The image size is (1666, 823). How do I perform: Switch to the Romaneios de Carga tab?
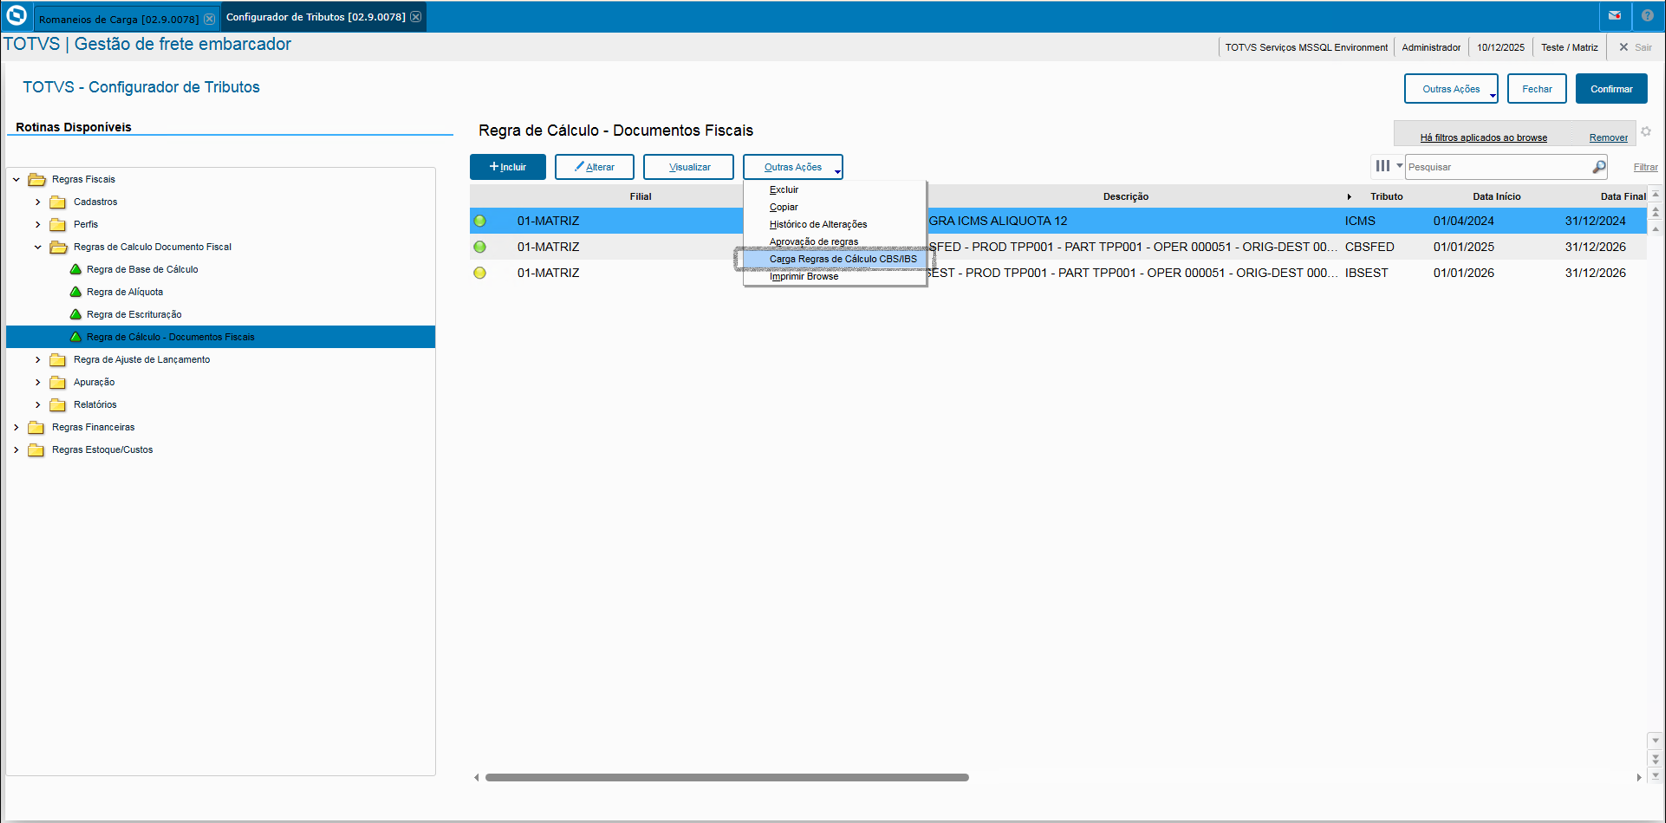(x=118, y=19)
